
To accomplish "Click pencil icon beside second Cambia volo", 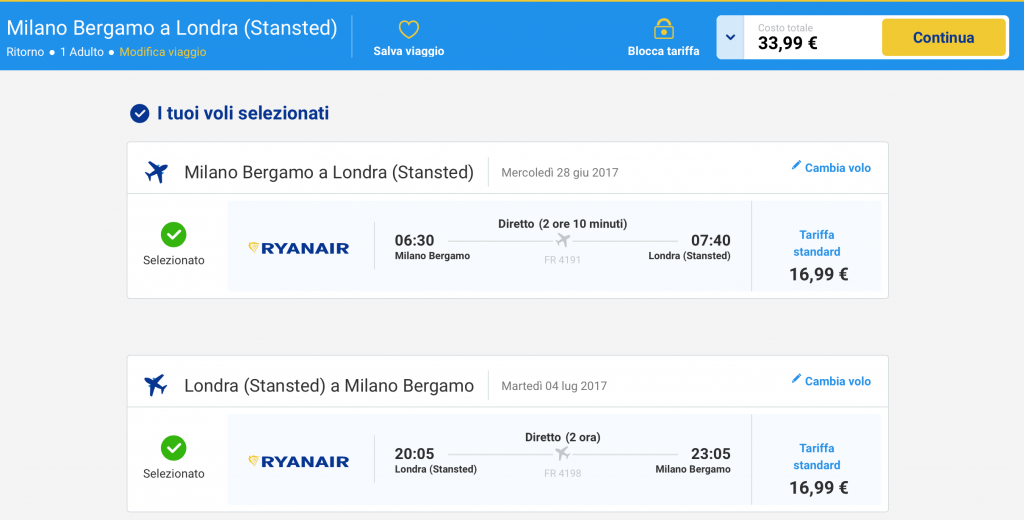I will (x=796, y=379).
